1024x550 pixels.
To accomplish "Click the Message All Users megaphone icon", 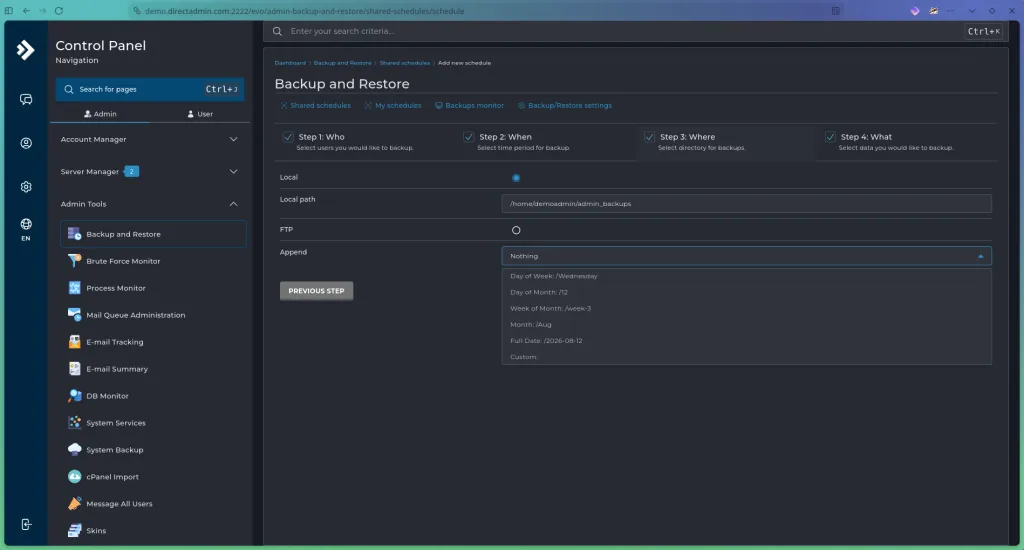I will [x=74, y=504].
